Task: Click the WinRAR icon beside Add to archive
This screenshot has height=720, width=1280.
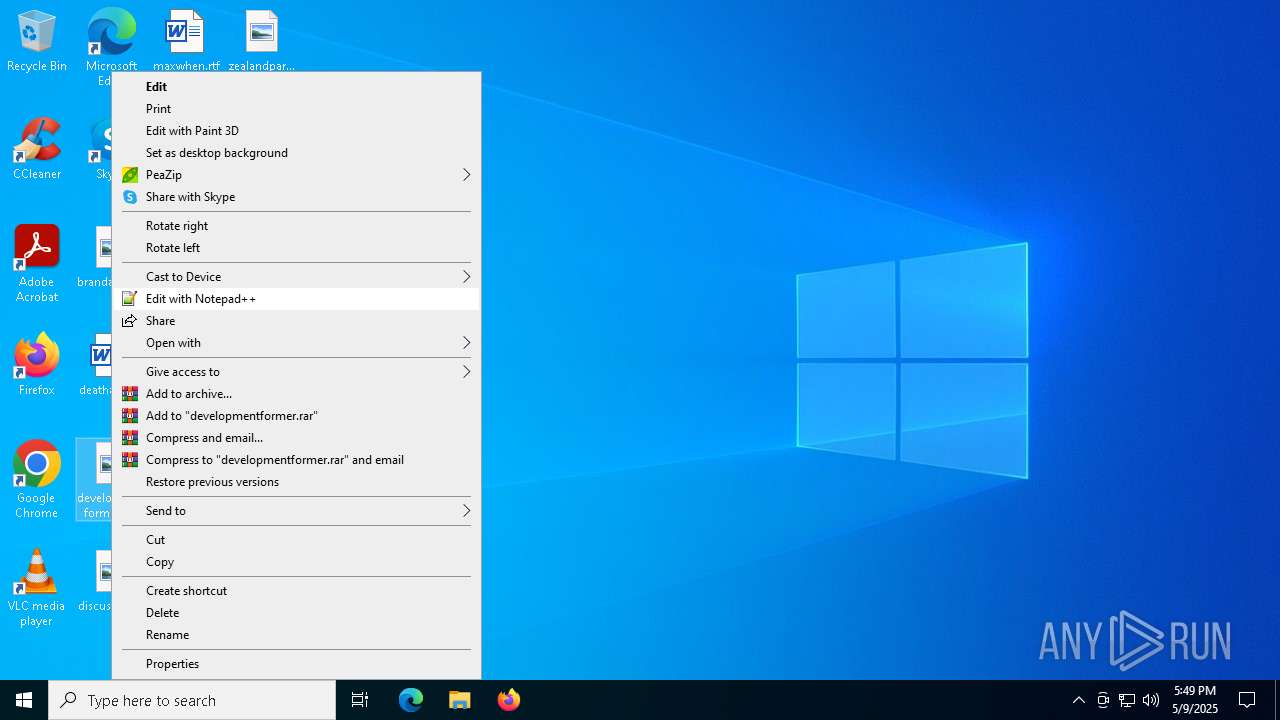Action: coord(130,394)
